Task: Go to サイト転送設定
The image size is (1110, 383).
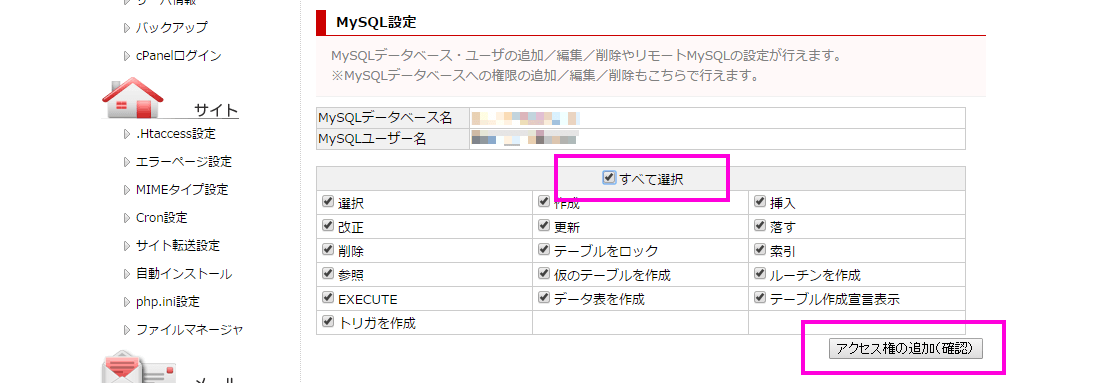Action: pos(178,246)
